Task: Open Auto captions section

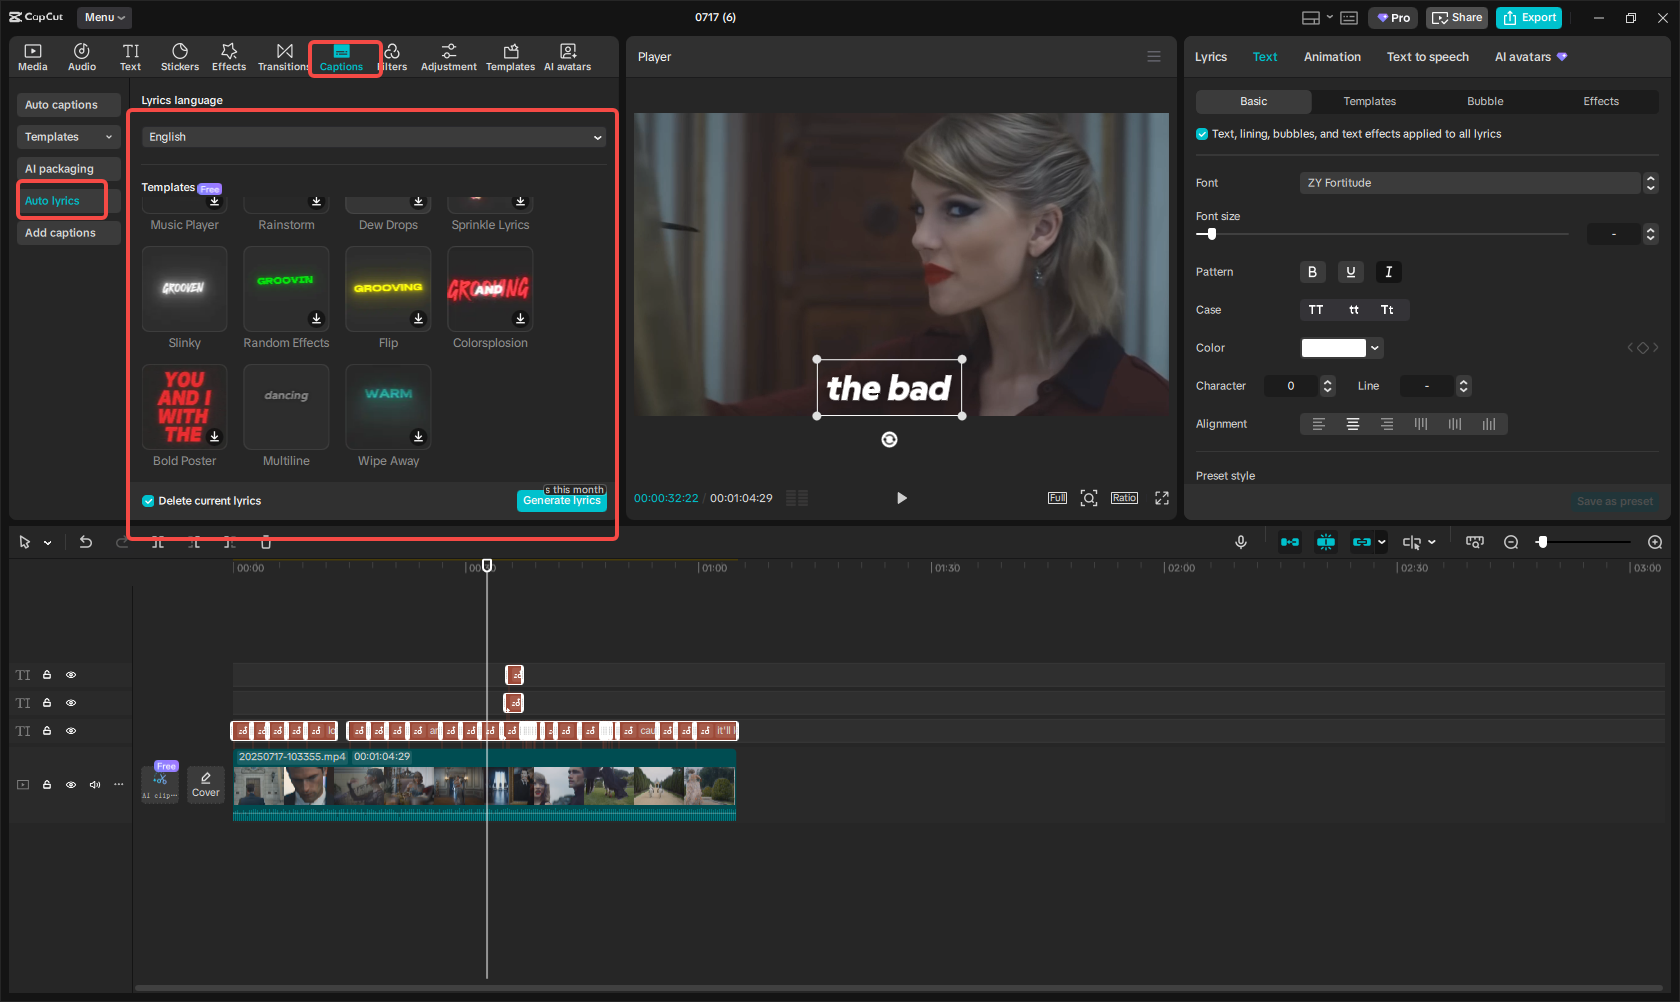Action: (x=69, y=105)
